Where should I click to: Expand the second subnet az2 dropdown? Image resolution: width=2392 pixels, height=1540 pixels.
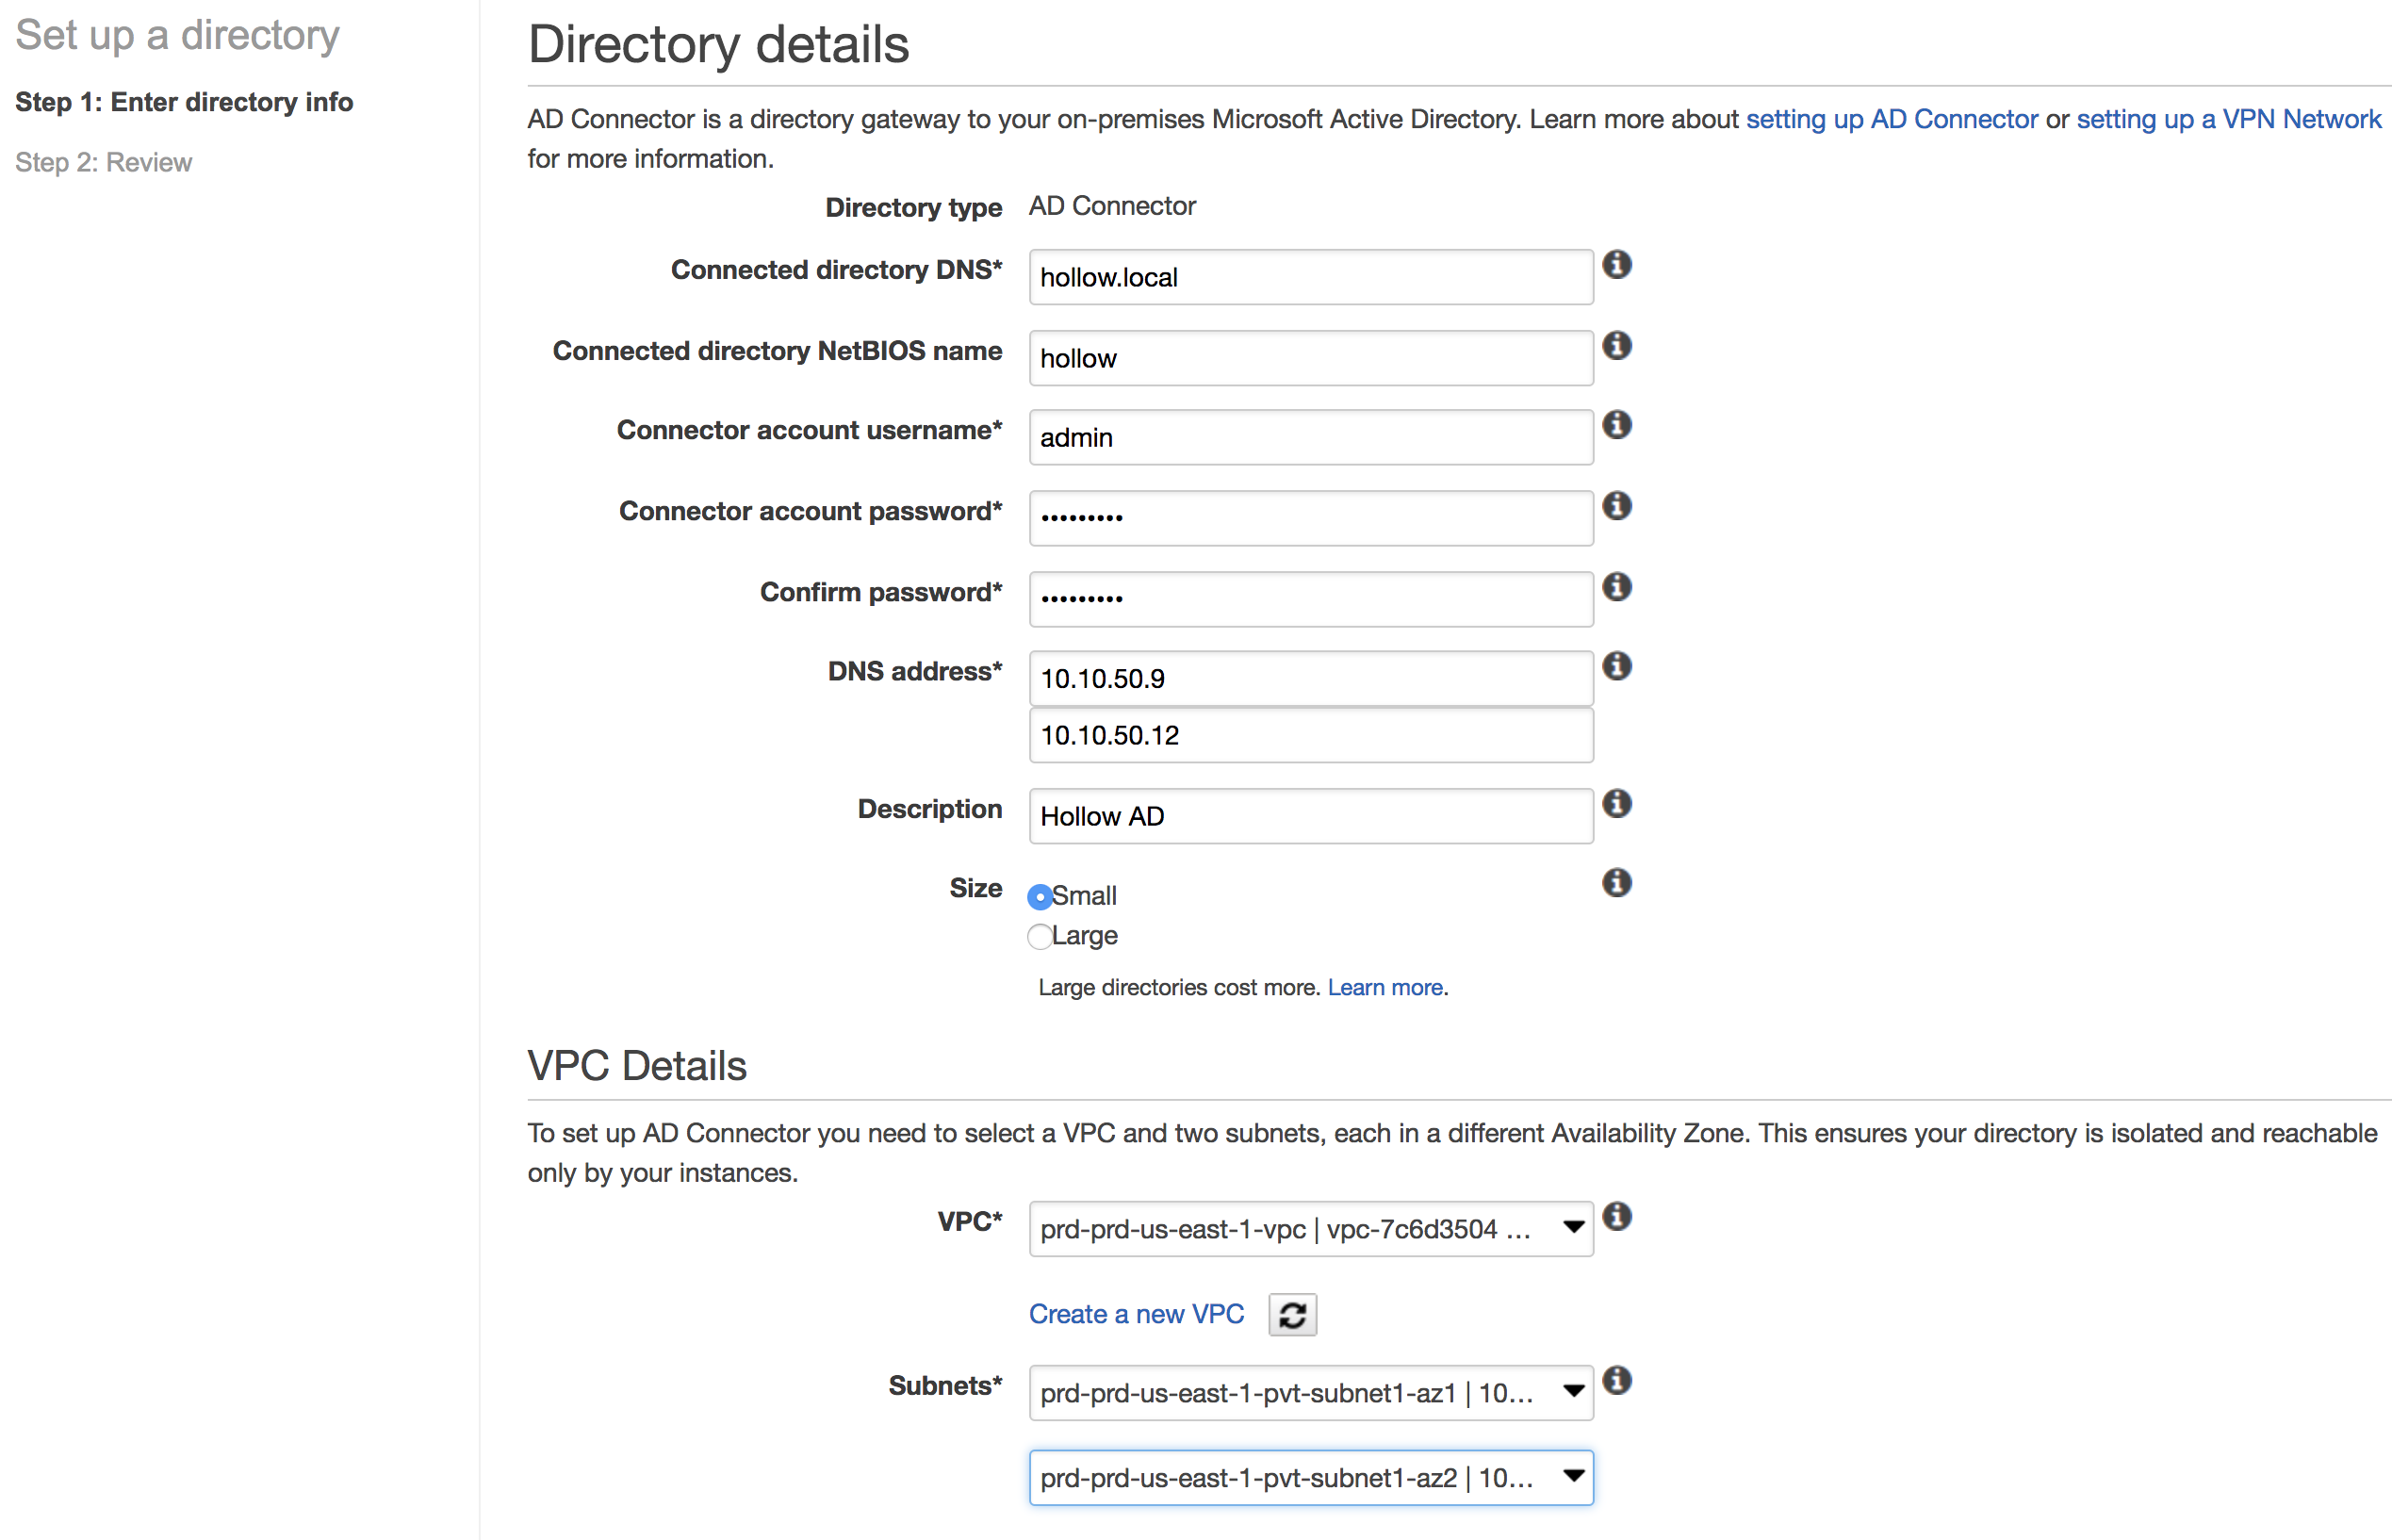[x=1310, y=1478]
